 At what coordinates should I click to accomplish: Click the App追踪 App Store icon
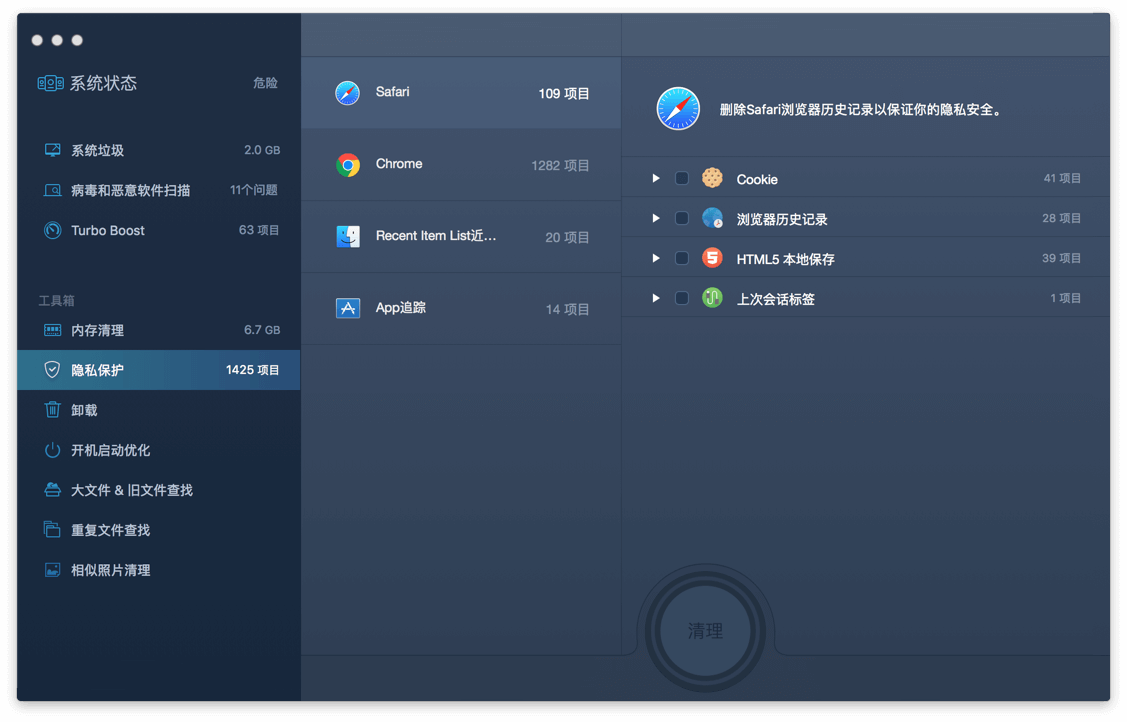coord(348,308)
